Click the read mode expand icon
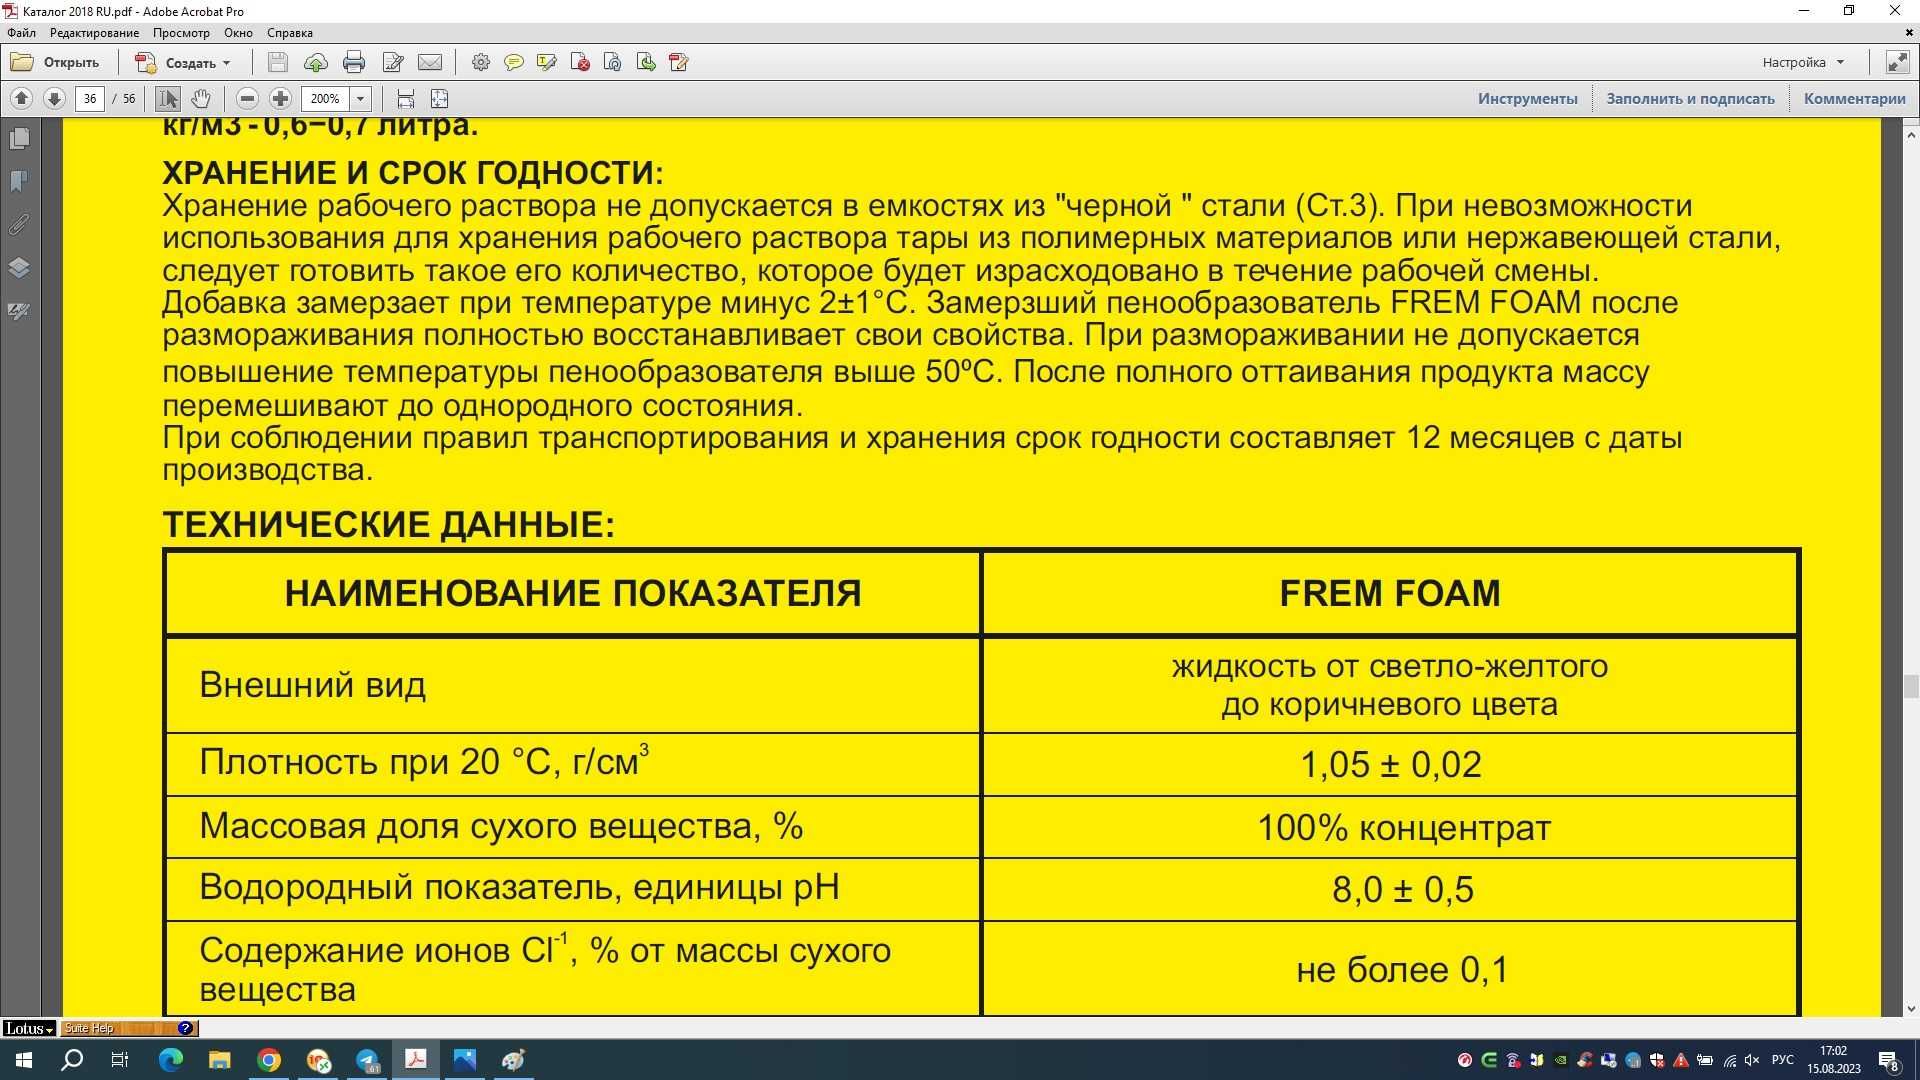The height and width of the screenshot is (1080, 1920). click(1897, 62)
